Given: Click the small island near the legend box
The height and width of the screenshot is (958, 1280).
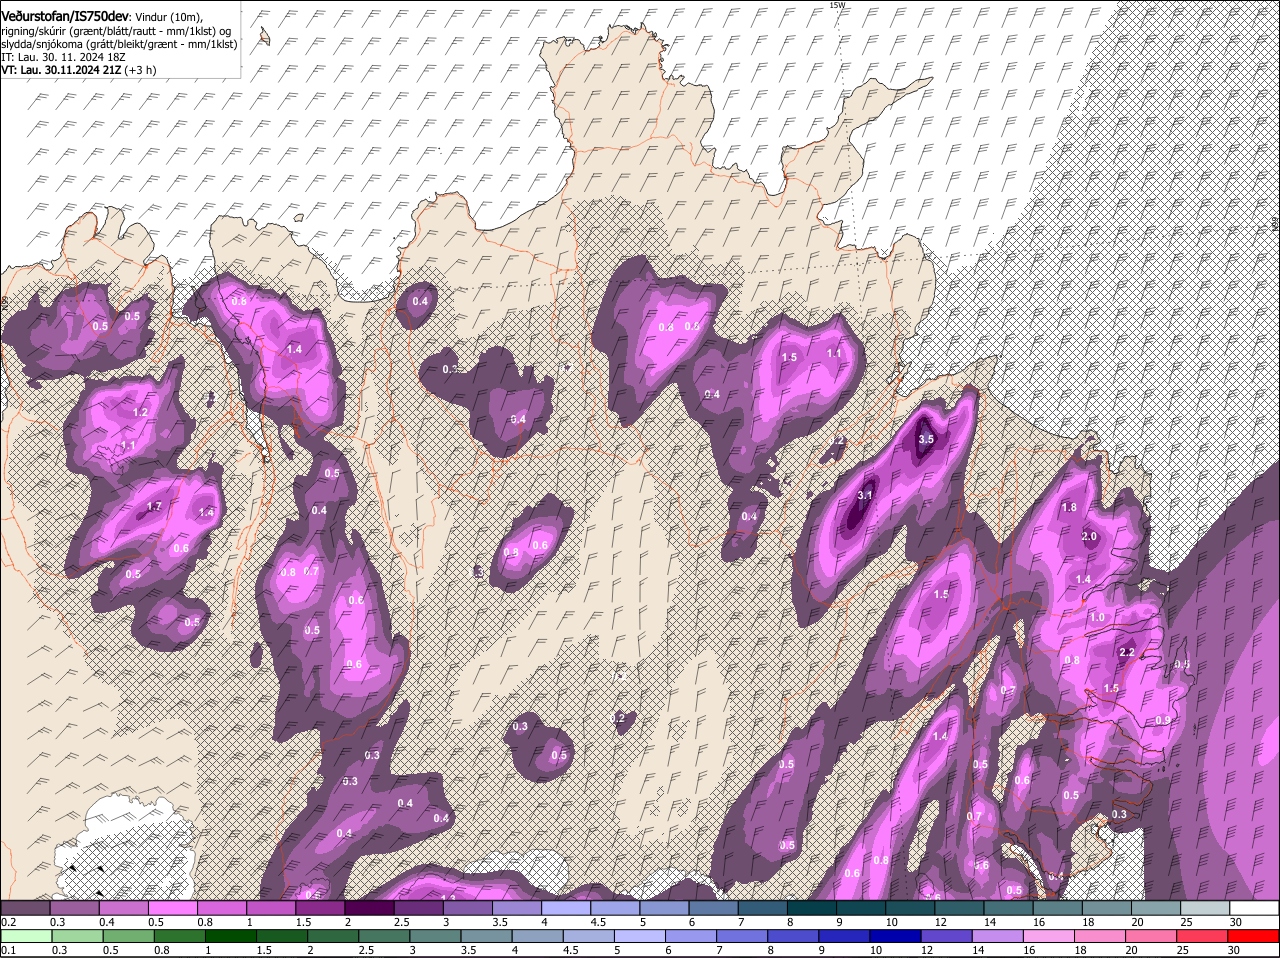Looking at the screenshot, I should [x=265, y=37].
